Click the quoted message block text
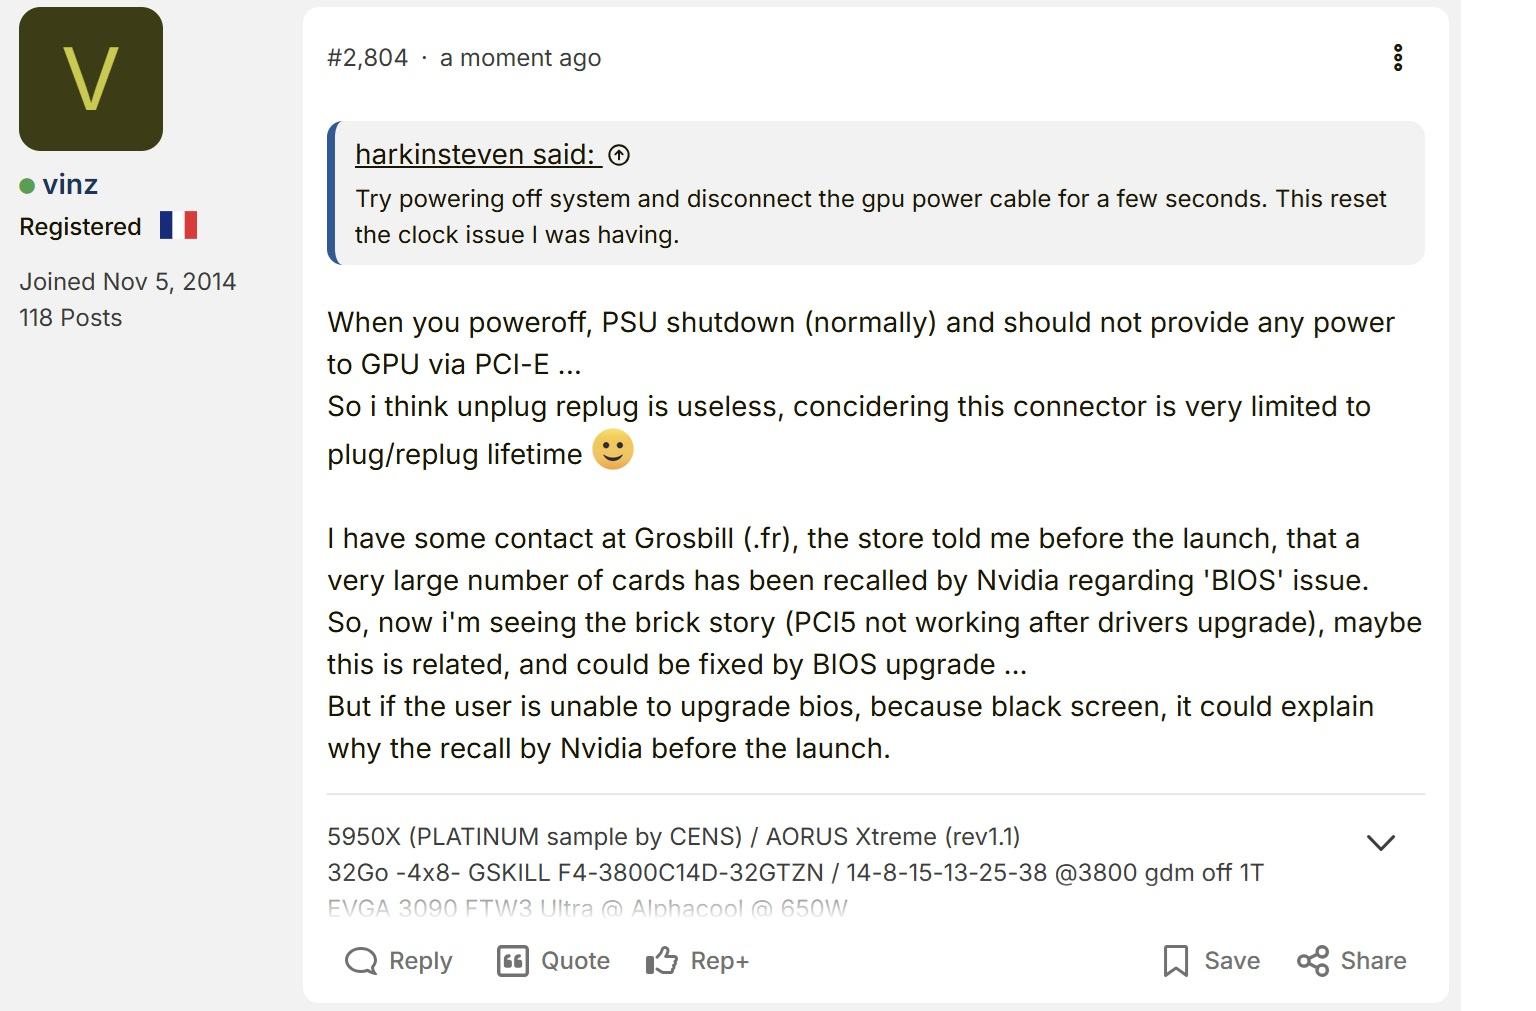The height and width of the screenshot is (1011, 1536). (870, 216)
